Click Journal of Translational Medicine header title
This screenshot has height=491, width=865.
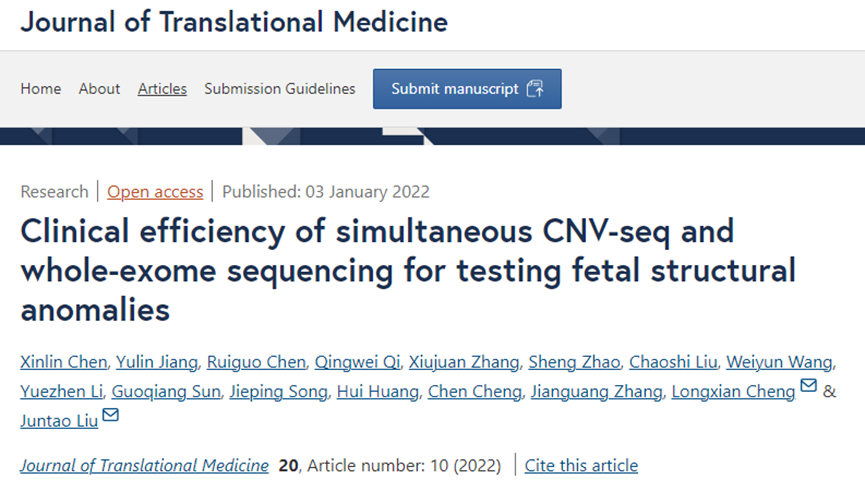[234, 22]
